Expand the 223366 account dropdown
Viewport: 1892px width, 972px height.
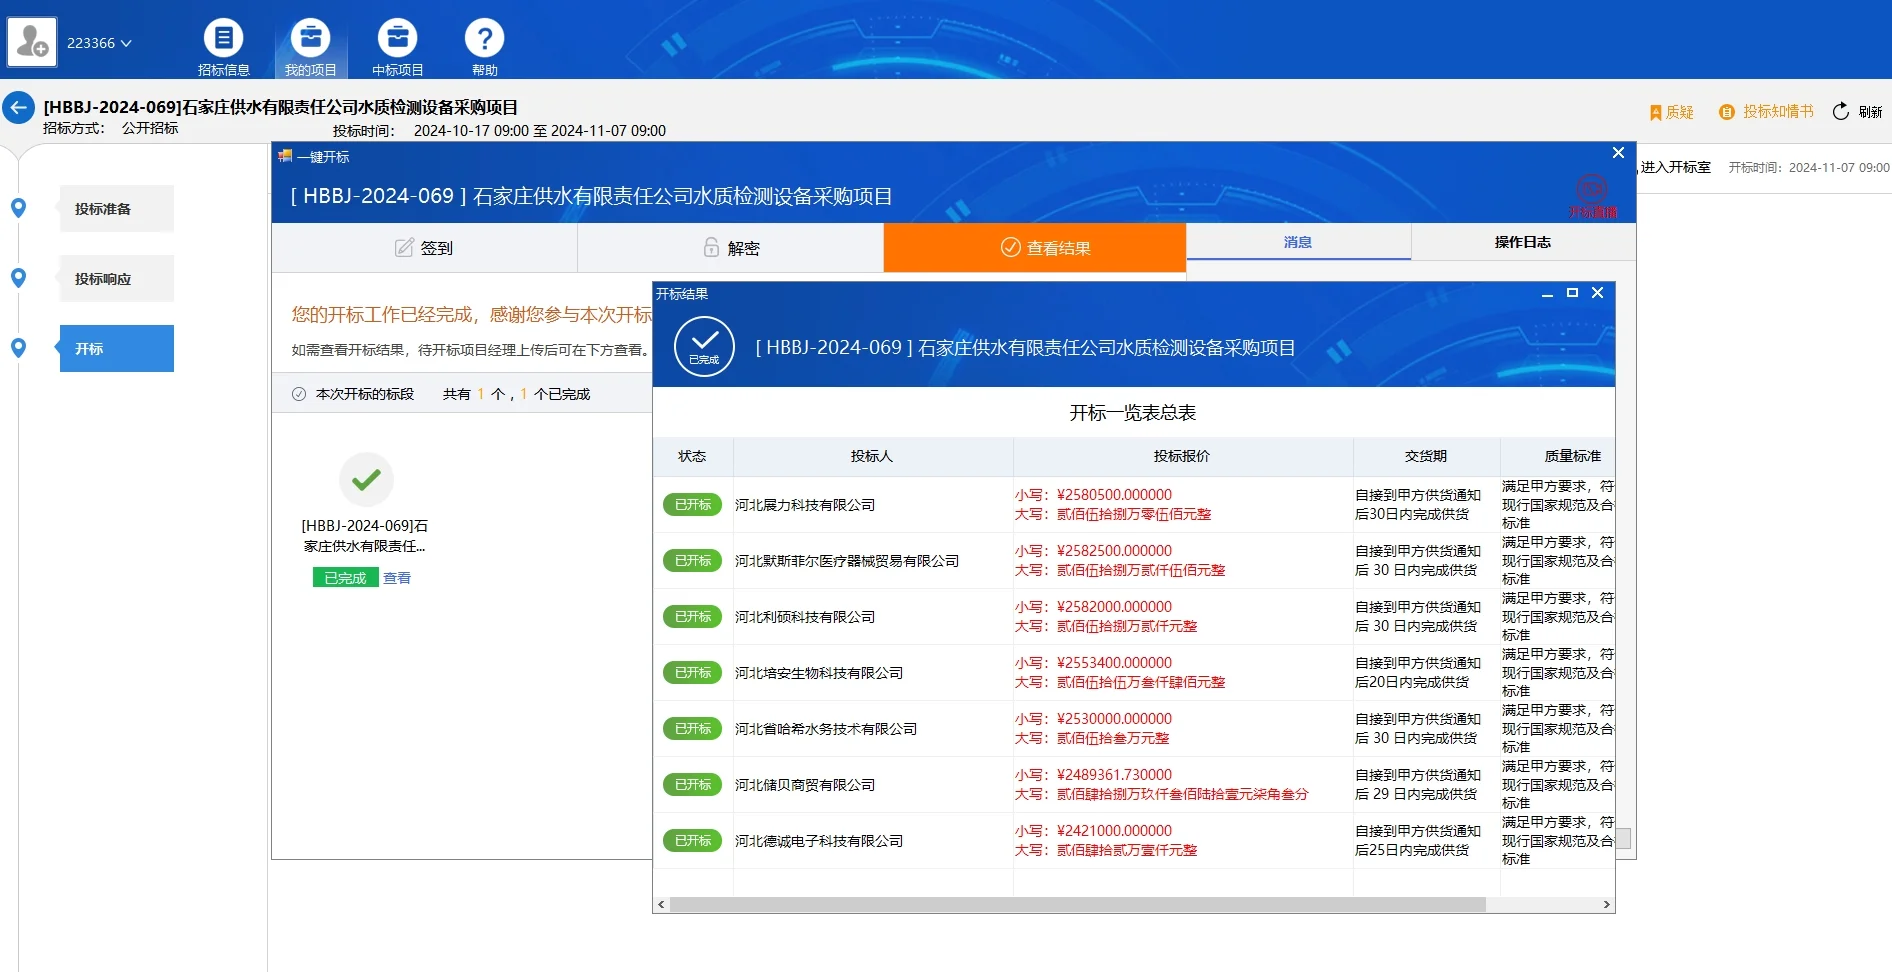[x=101, y=43]
